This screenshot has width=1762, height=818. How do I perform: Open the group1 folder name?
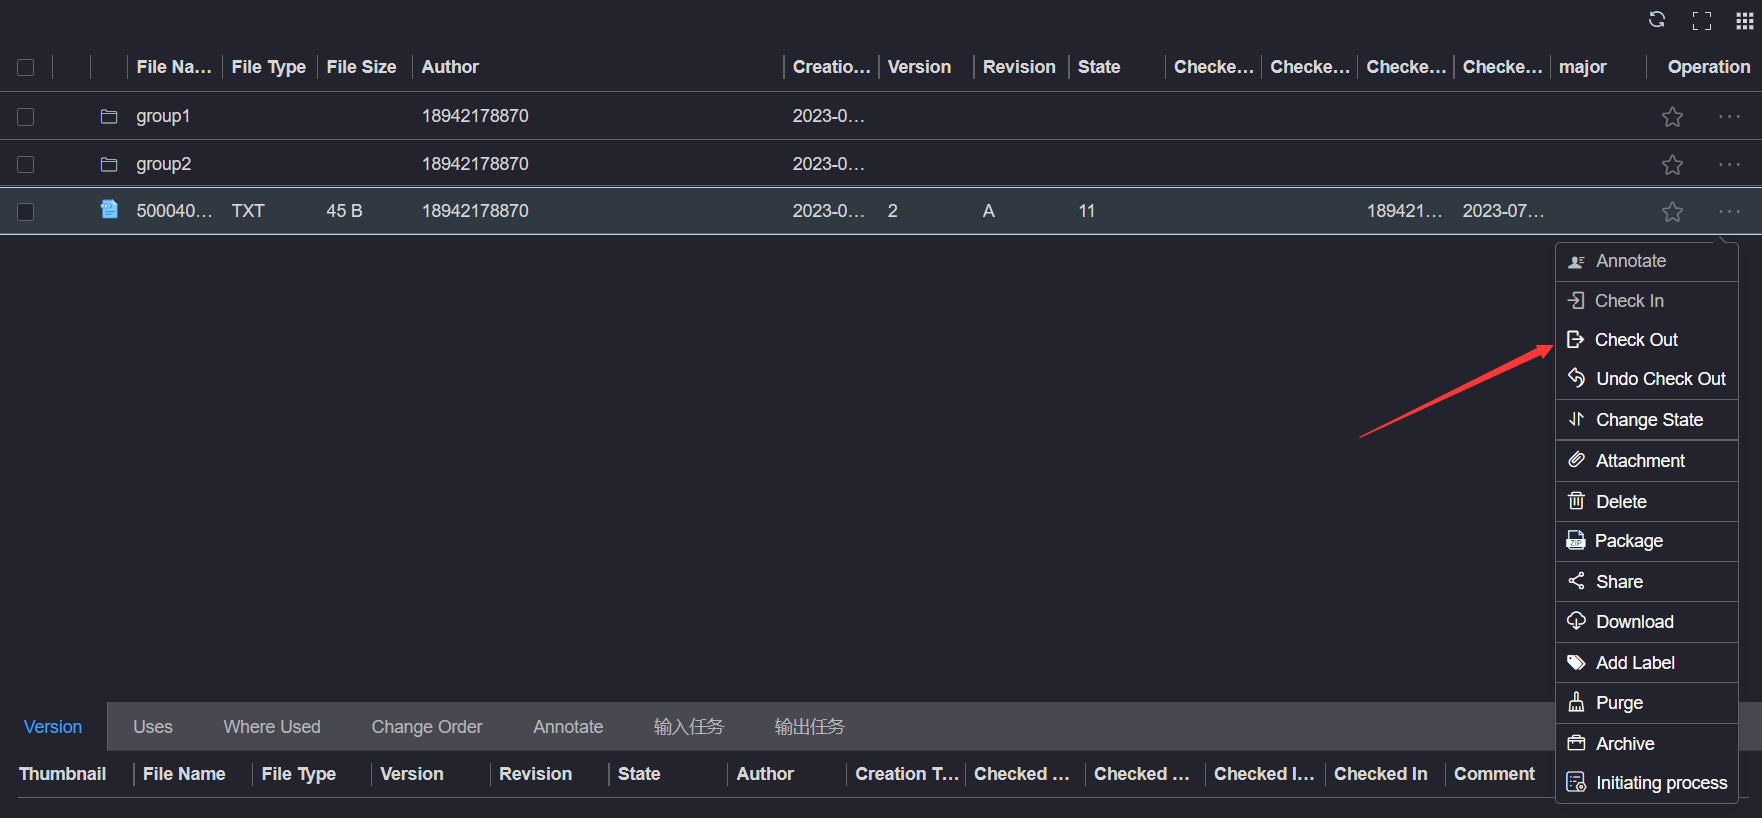click(163, 116)
